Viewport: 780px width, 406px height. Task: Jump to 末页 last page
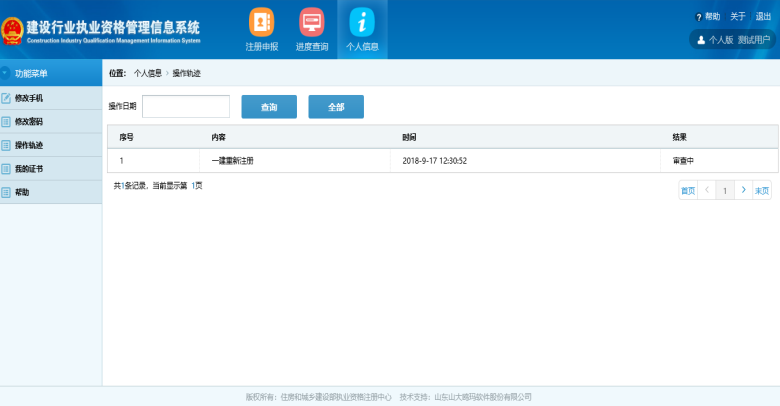[x=762, y=190]
